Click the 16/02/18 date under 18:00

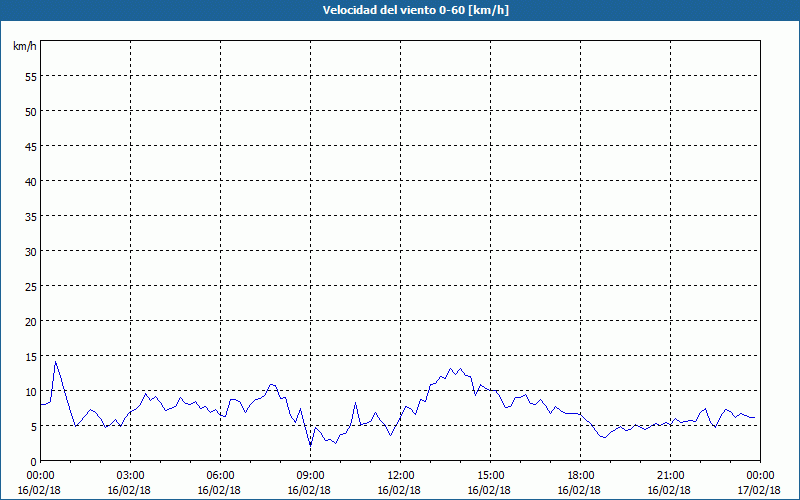click(x=579, y=490)
